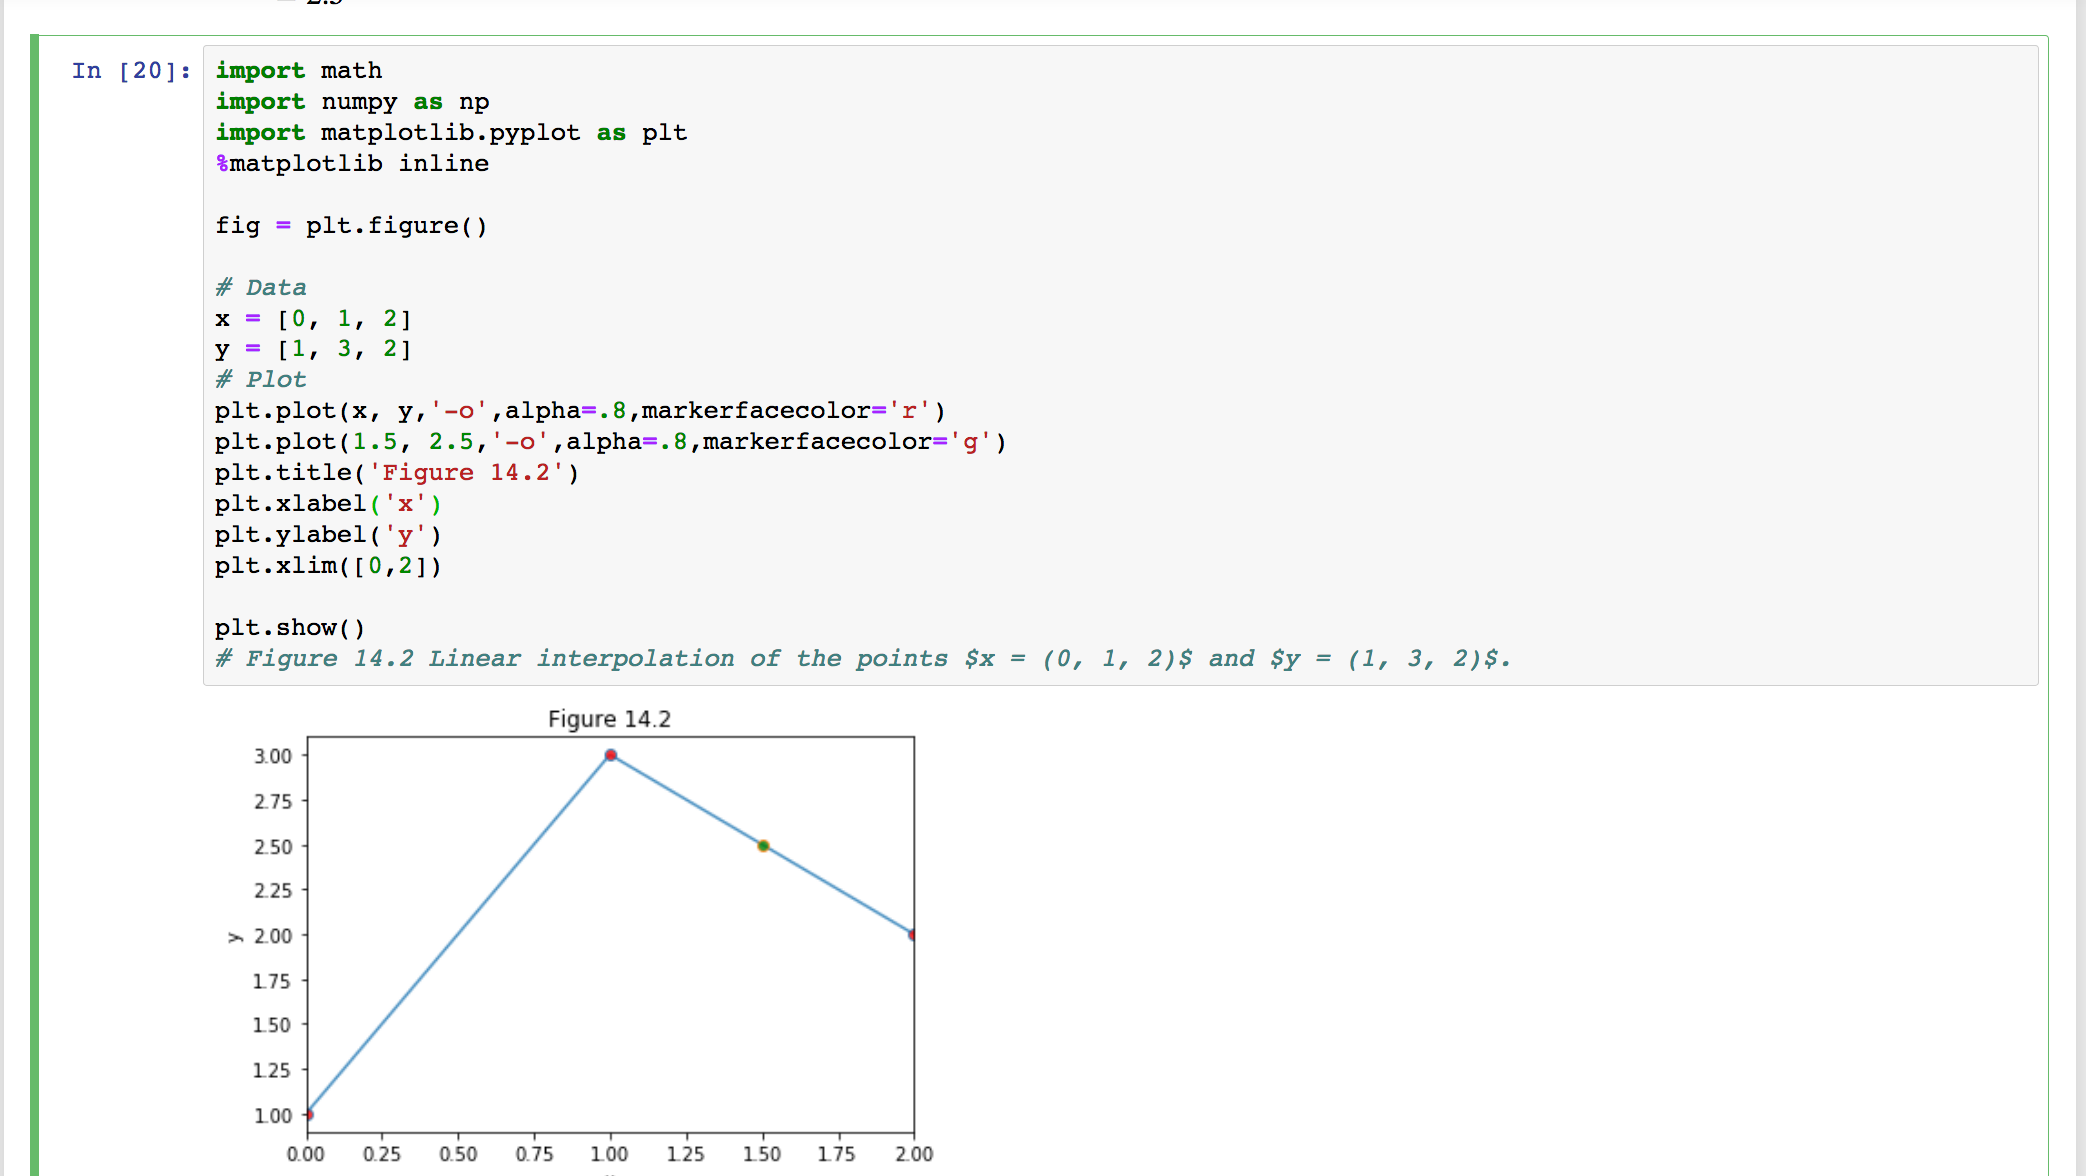Click the In [20] cell prompt label
Screen dimensions: 2086x1176
(x=129, y=70)
